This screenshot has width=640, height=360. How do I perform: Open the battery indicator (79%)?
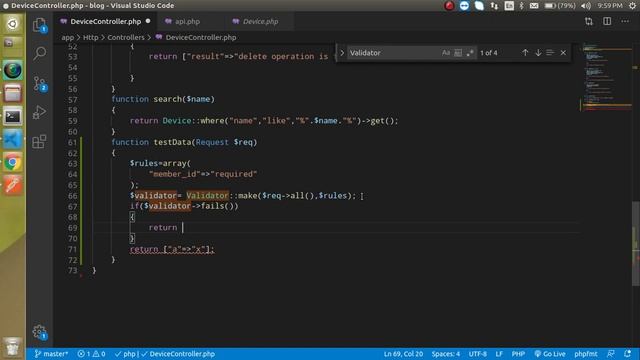560,6
